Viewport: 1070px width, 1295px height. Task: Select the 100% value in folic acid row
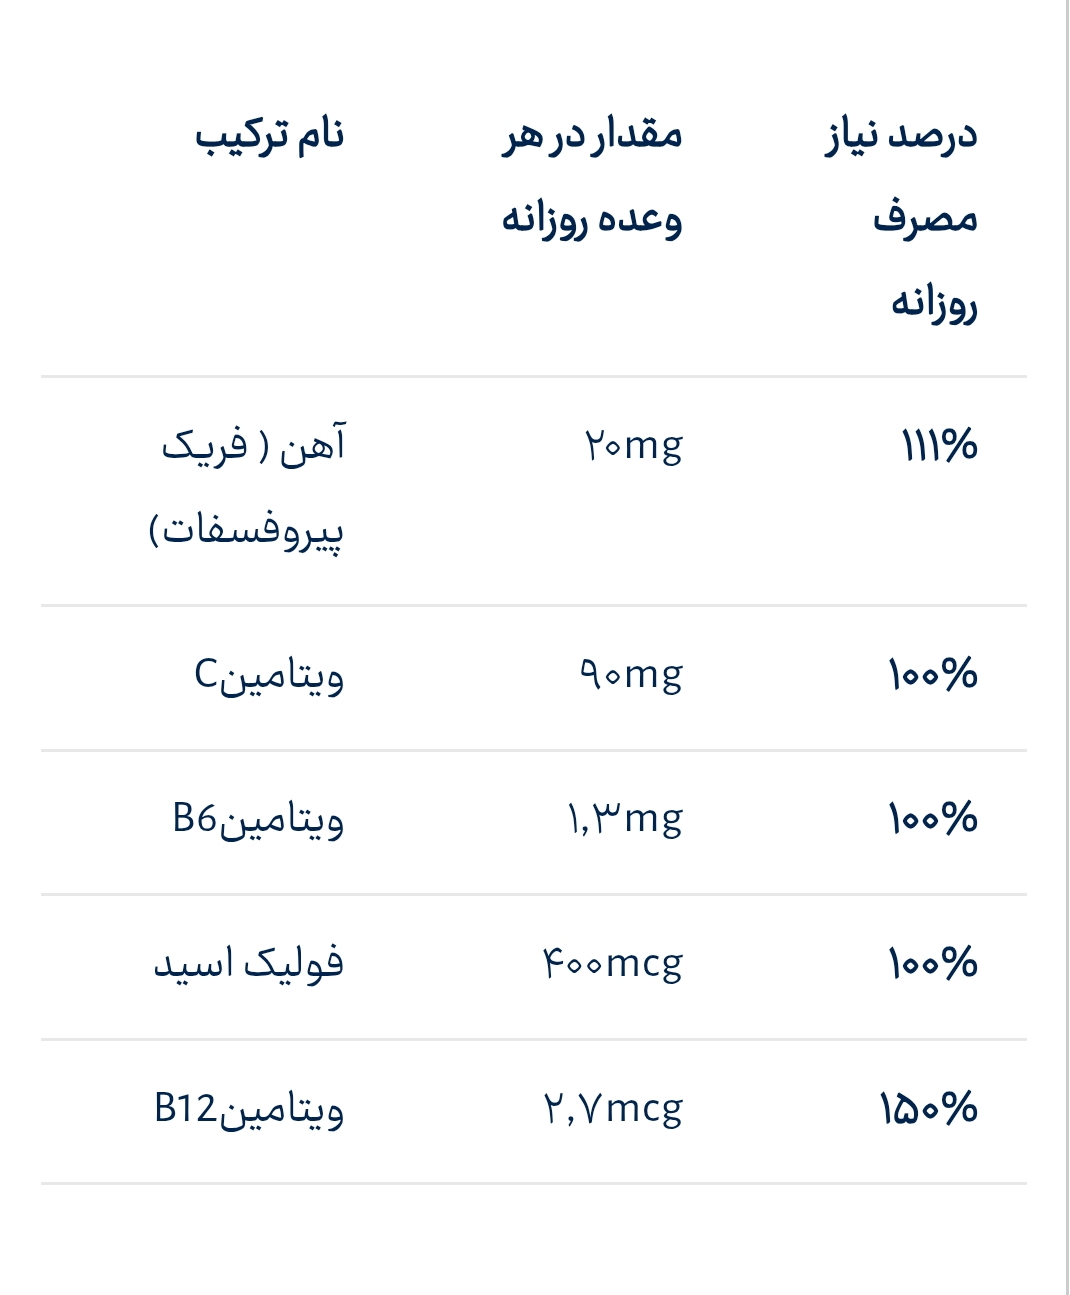[x=932, y=964]
